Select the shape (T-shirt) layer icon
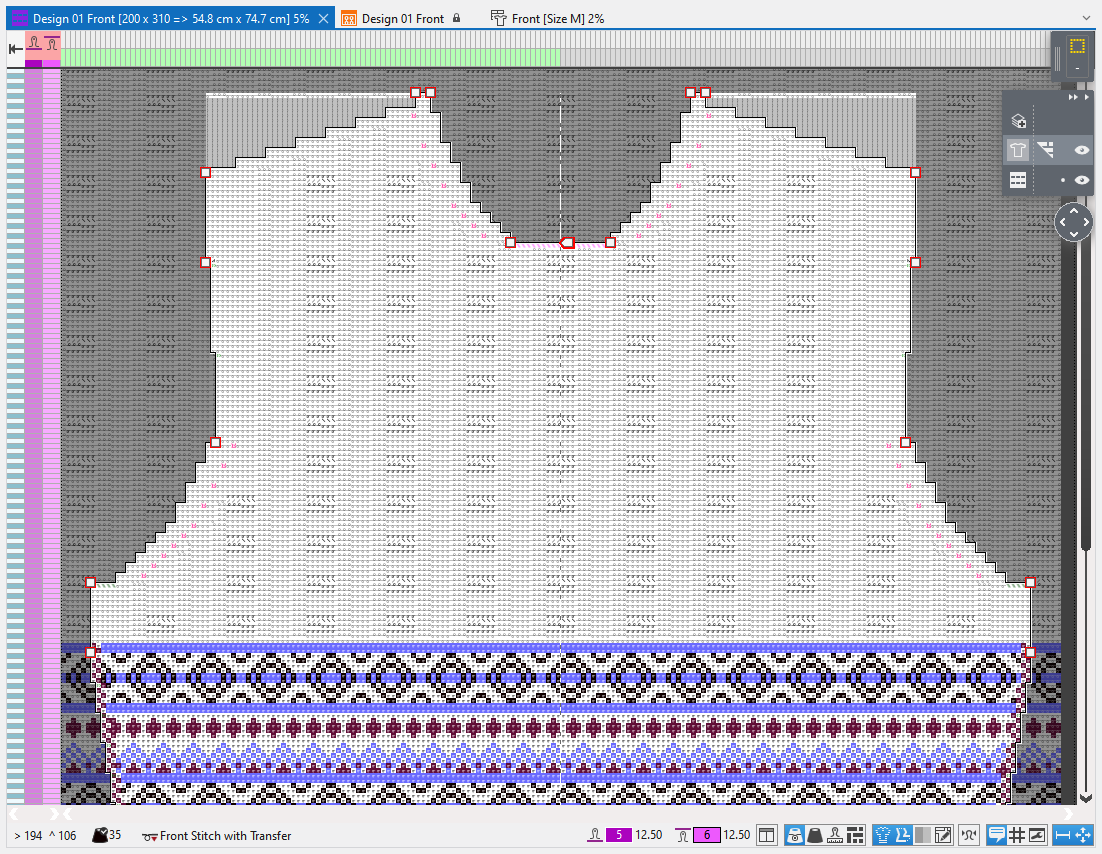This screenshot has height=854, width=1102. (1018, 150)
